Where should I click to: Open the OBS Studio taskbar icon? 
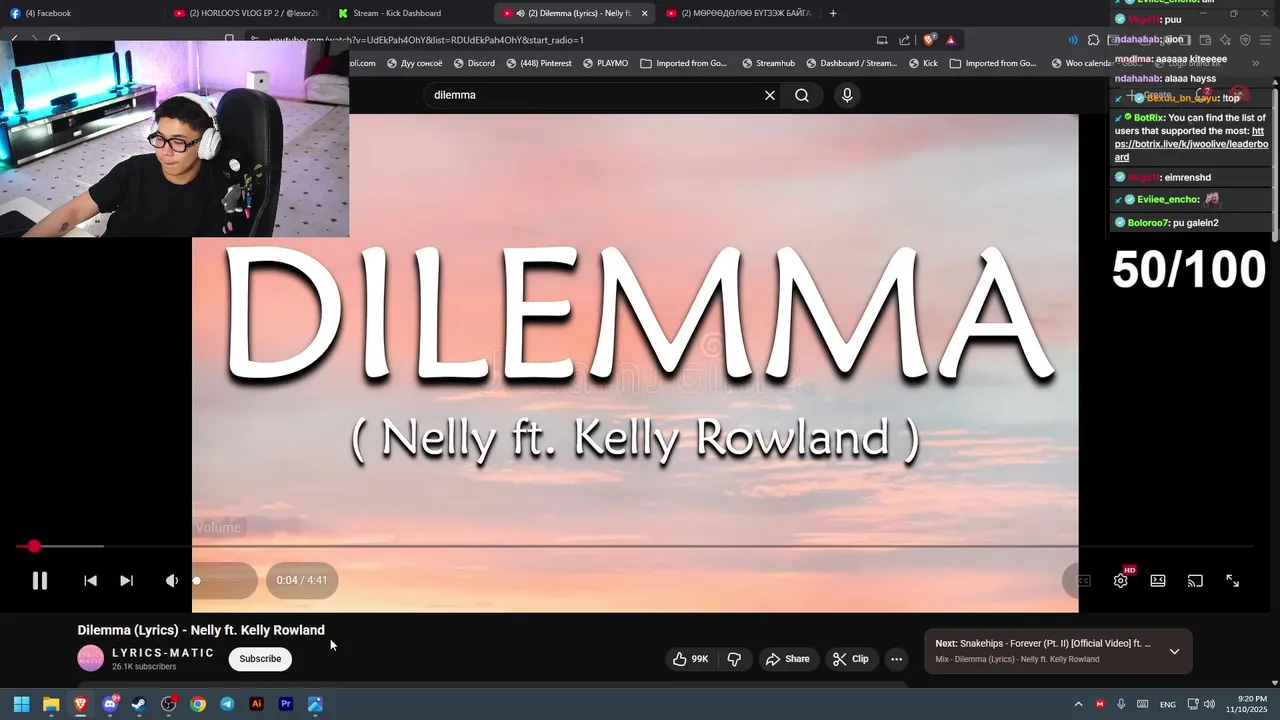coord(168,704)
